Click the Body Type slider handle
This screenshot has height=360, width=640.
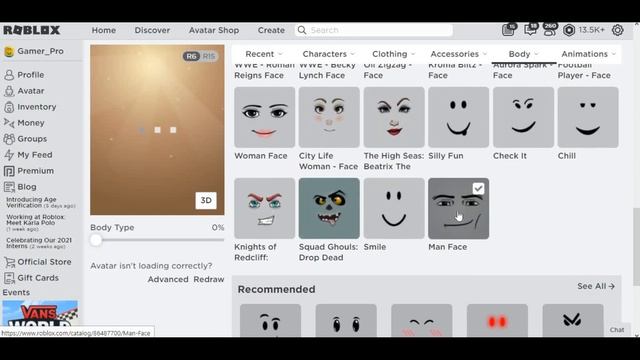coord(96,240)
